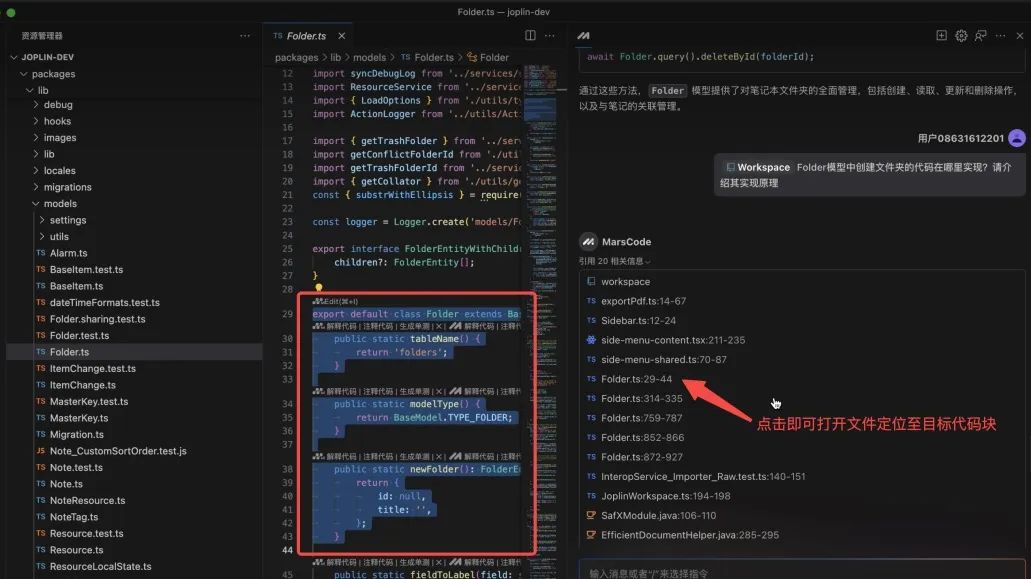The width and height of the screenshot is (1031, 579).
Task: Open the explorer panel more actions menu
Action: pos(245,35)
